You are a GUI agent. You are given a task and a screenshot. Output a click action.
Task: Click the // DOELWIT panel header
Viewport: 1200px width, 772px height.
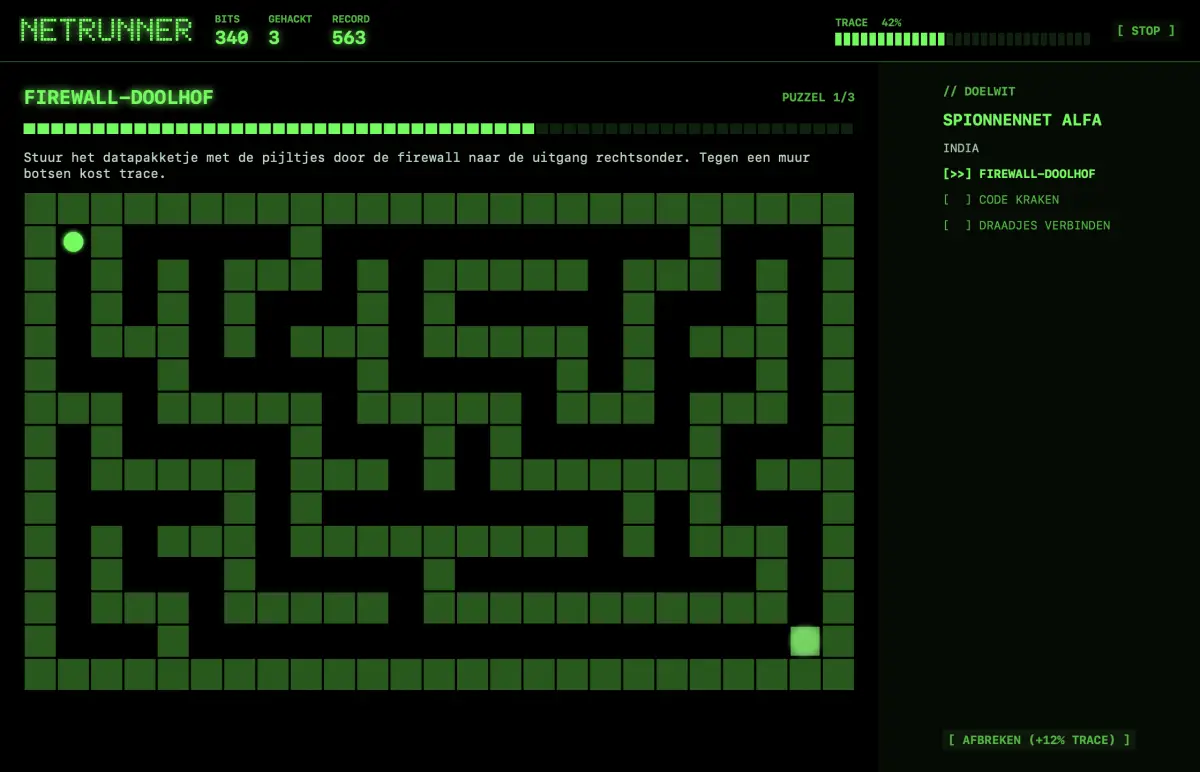pyautogui.click(x=979, y=92)
